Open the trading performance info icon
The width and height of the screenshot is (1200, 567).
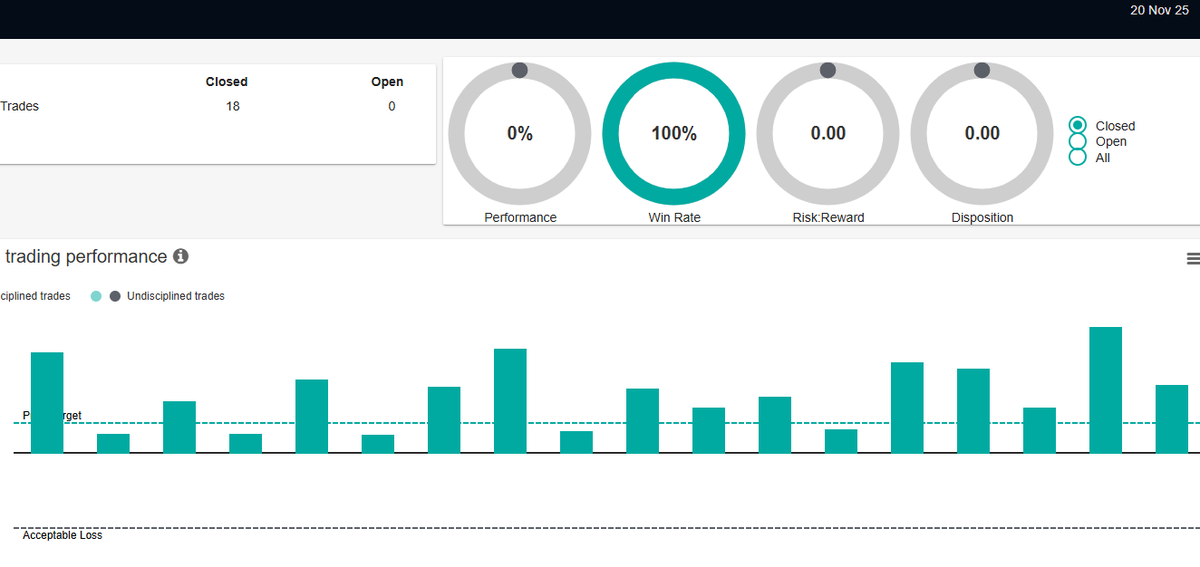(x=181, y=257)
